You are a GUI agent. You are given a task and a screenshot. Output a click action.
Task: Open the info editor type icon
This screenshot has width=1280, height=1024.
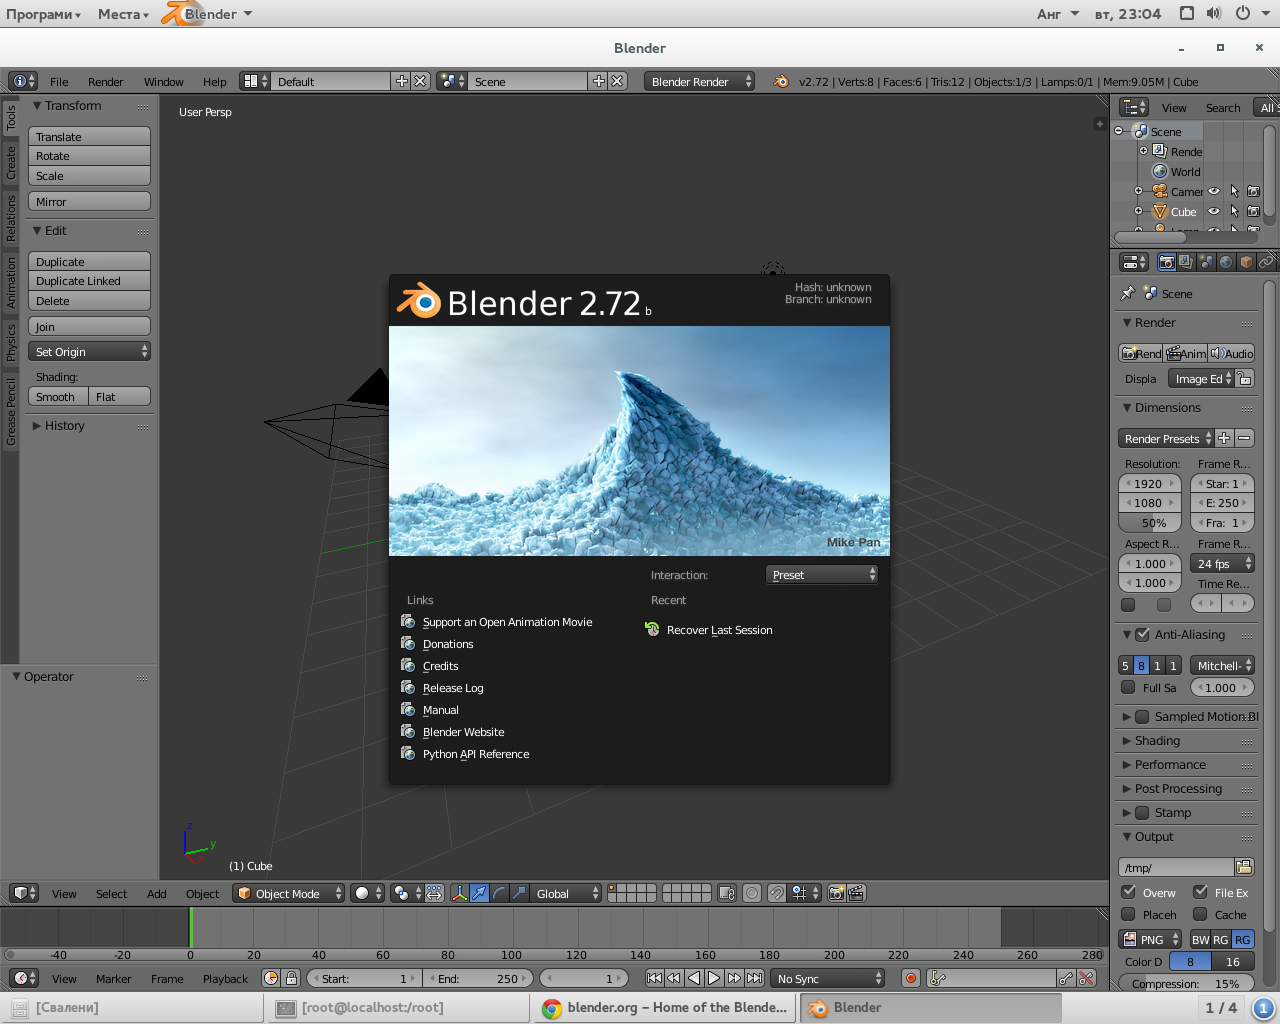click(23, 81)
